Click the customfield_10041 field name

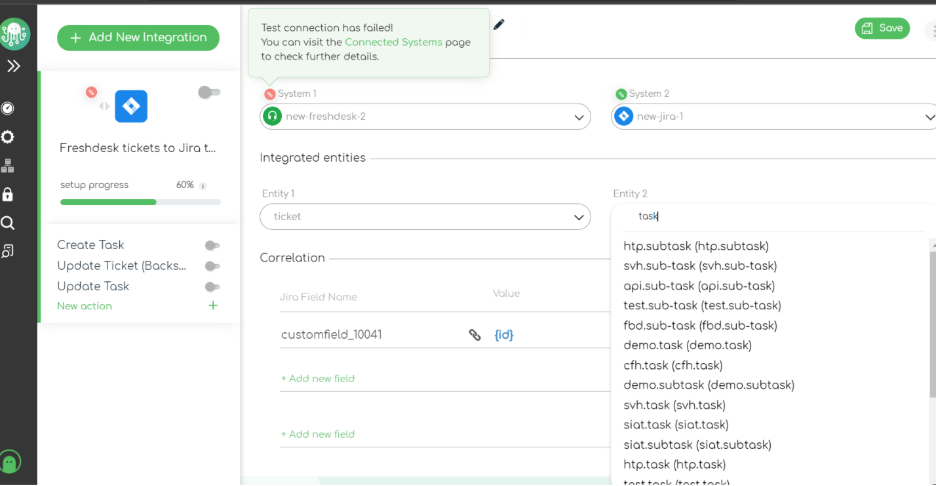[331, 335]
